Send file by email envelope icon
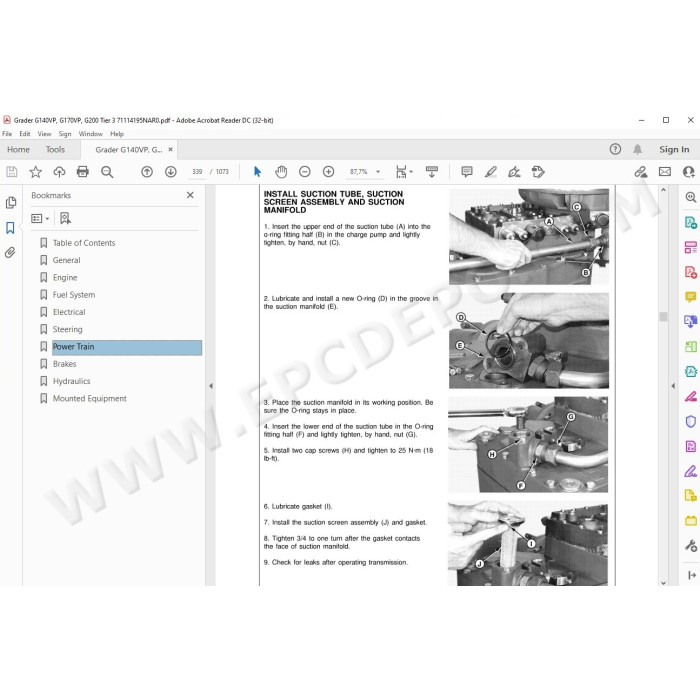This screenshot has width=700, height=700. 665,172
